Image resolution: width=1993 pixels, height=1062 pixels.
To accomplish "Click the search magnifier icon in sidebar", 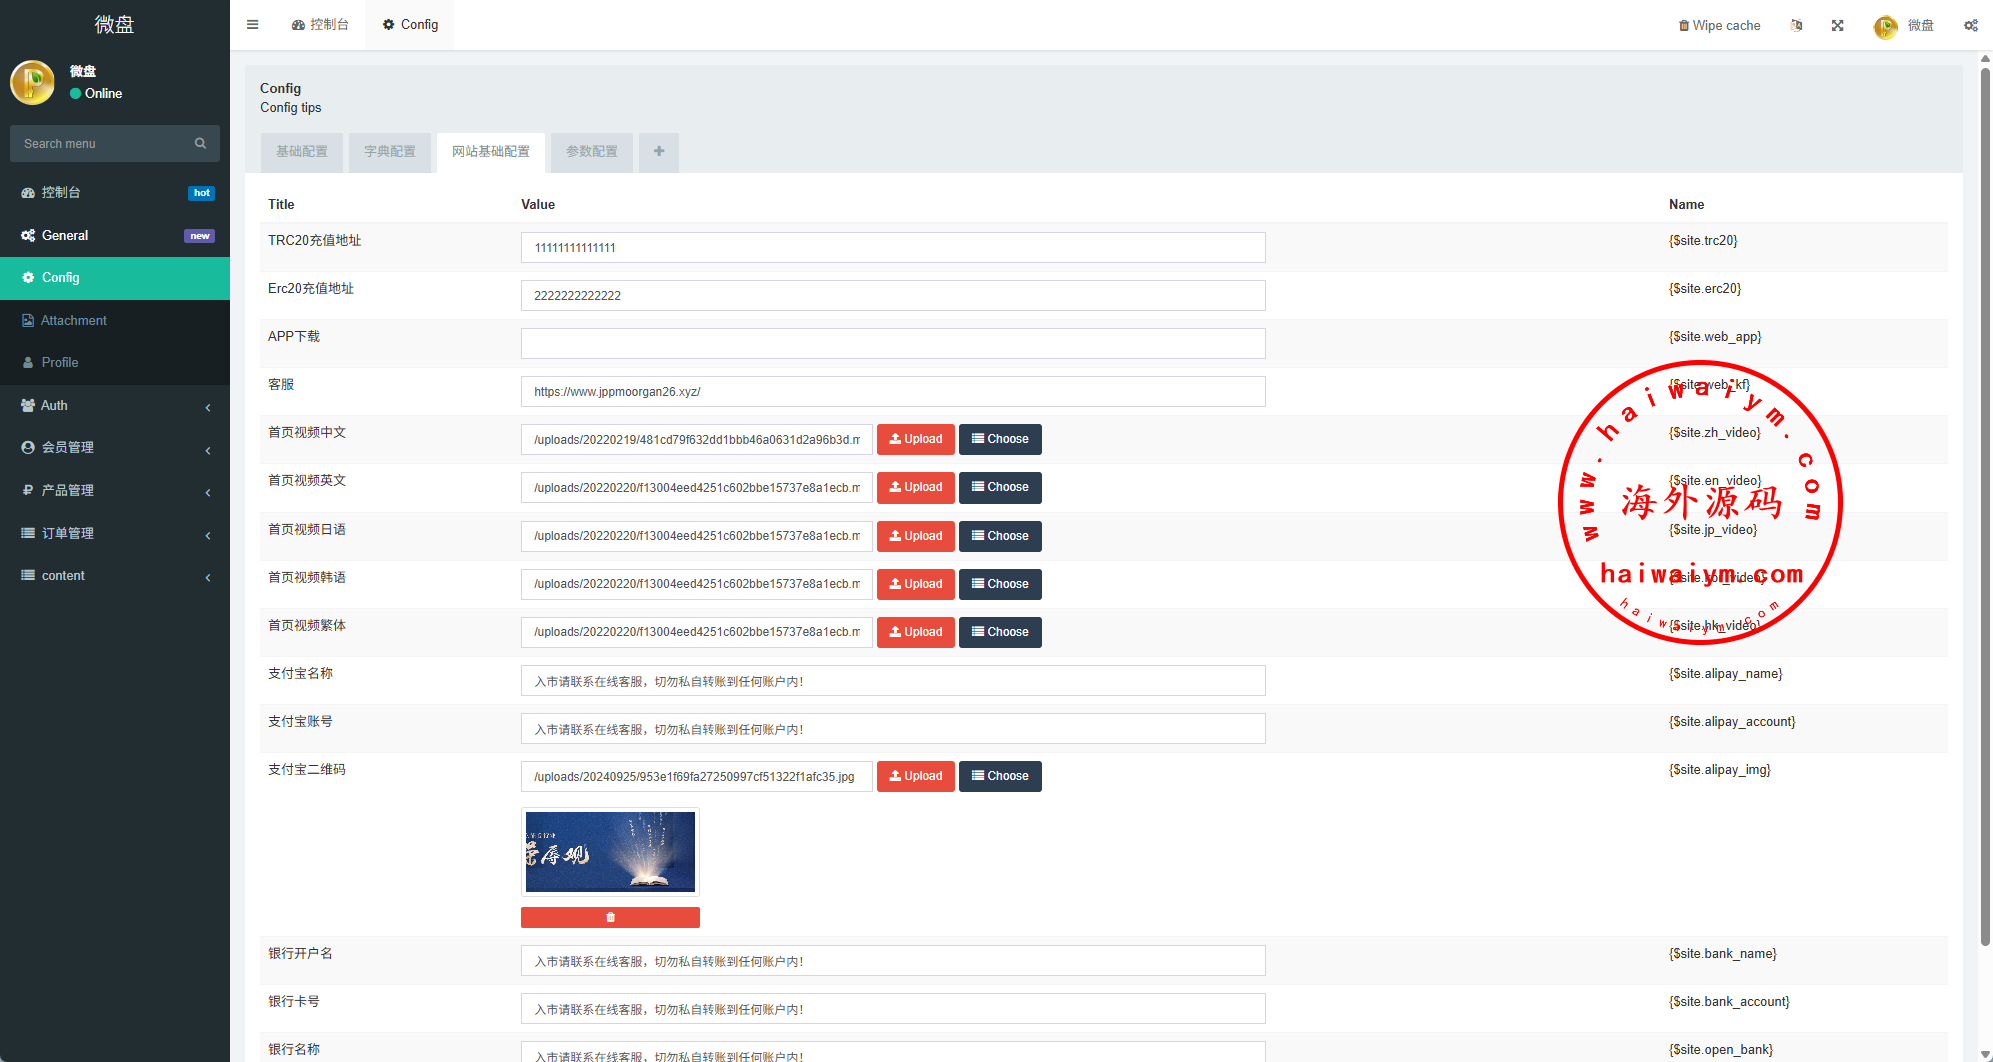I will (x=200, y=144).
